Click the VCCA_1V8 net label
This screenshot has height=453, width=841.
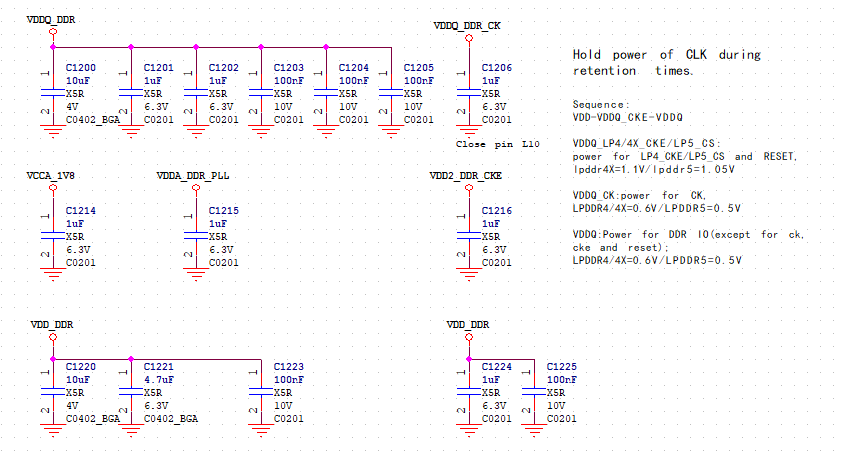52,175
